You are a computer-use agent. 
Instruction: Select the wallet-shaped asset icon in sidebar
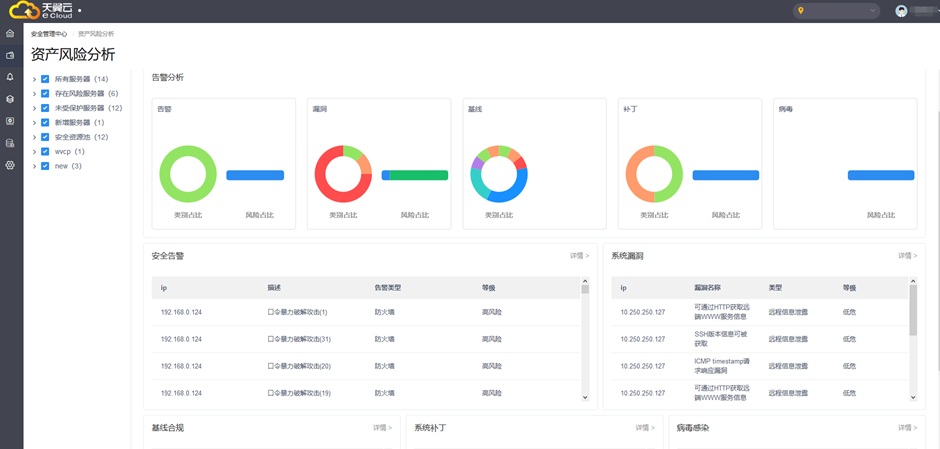point(10,55)
